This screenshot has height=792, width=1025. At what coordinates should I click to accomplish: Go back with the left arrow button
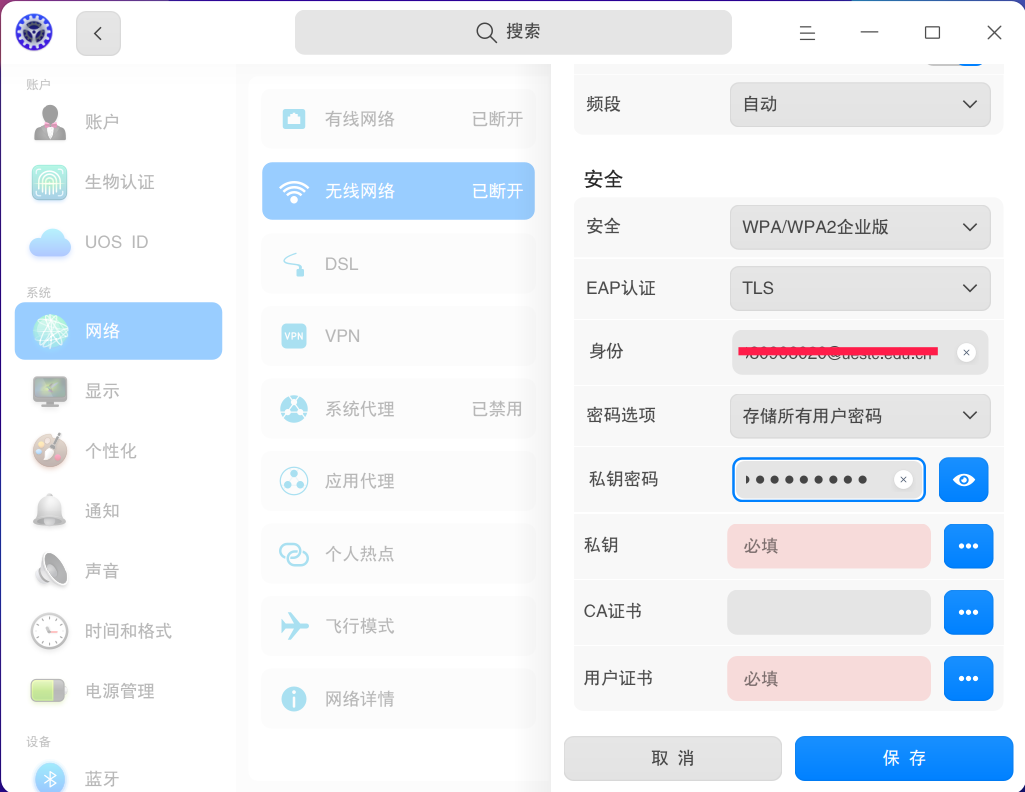click(x=98, y=33)
